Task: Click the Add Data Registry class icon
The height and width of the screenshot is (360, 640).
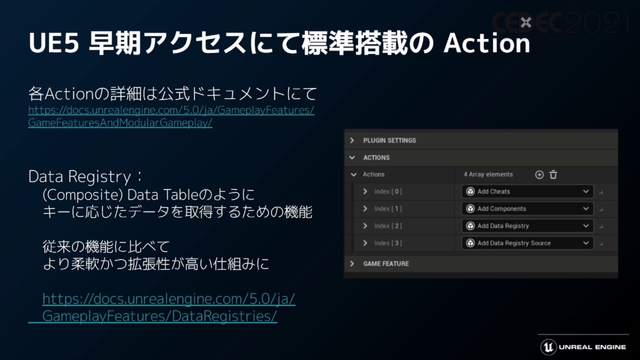Action: pos(470,226)
